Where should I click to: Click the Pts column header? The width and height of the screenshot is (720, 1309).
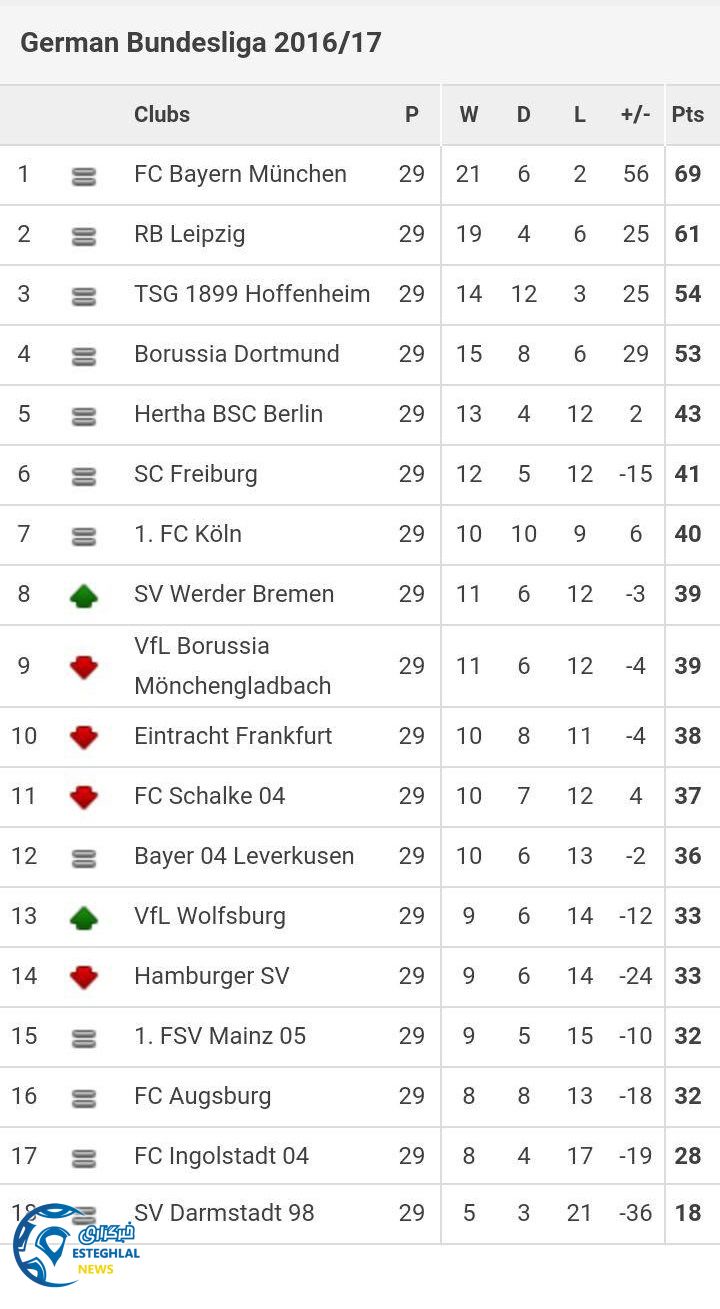(x=688, y=115)
